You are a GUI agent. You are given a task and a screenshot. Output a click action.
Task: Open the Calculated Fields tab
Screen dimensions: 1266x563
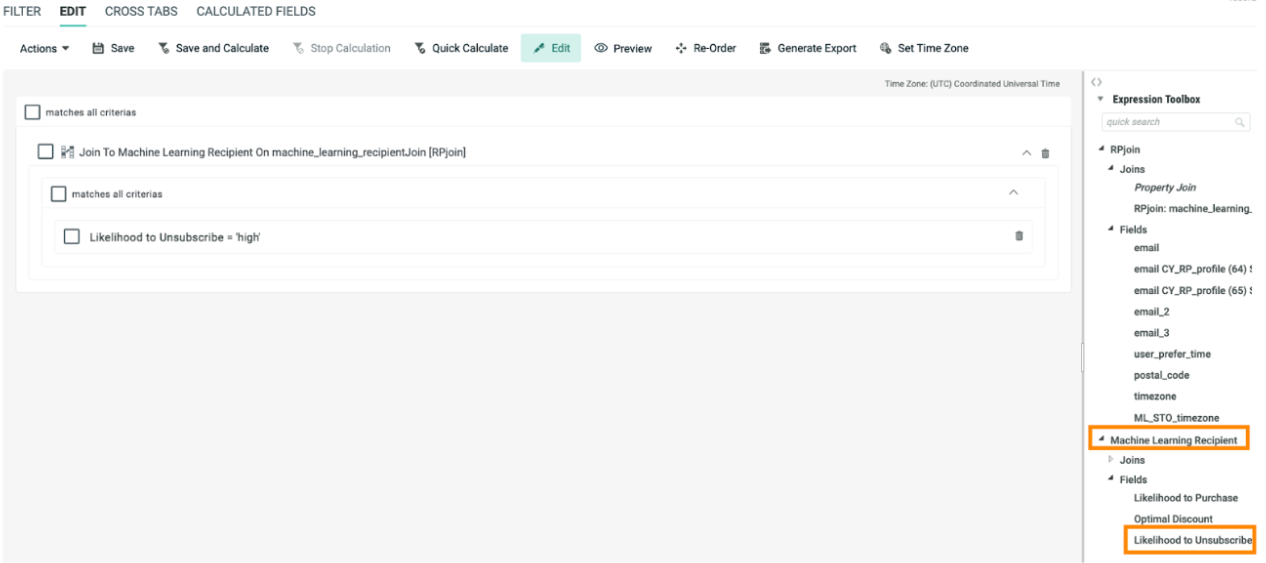(x=256, y=12)
